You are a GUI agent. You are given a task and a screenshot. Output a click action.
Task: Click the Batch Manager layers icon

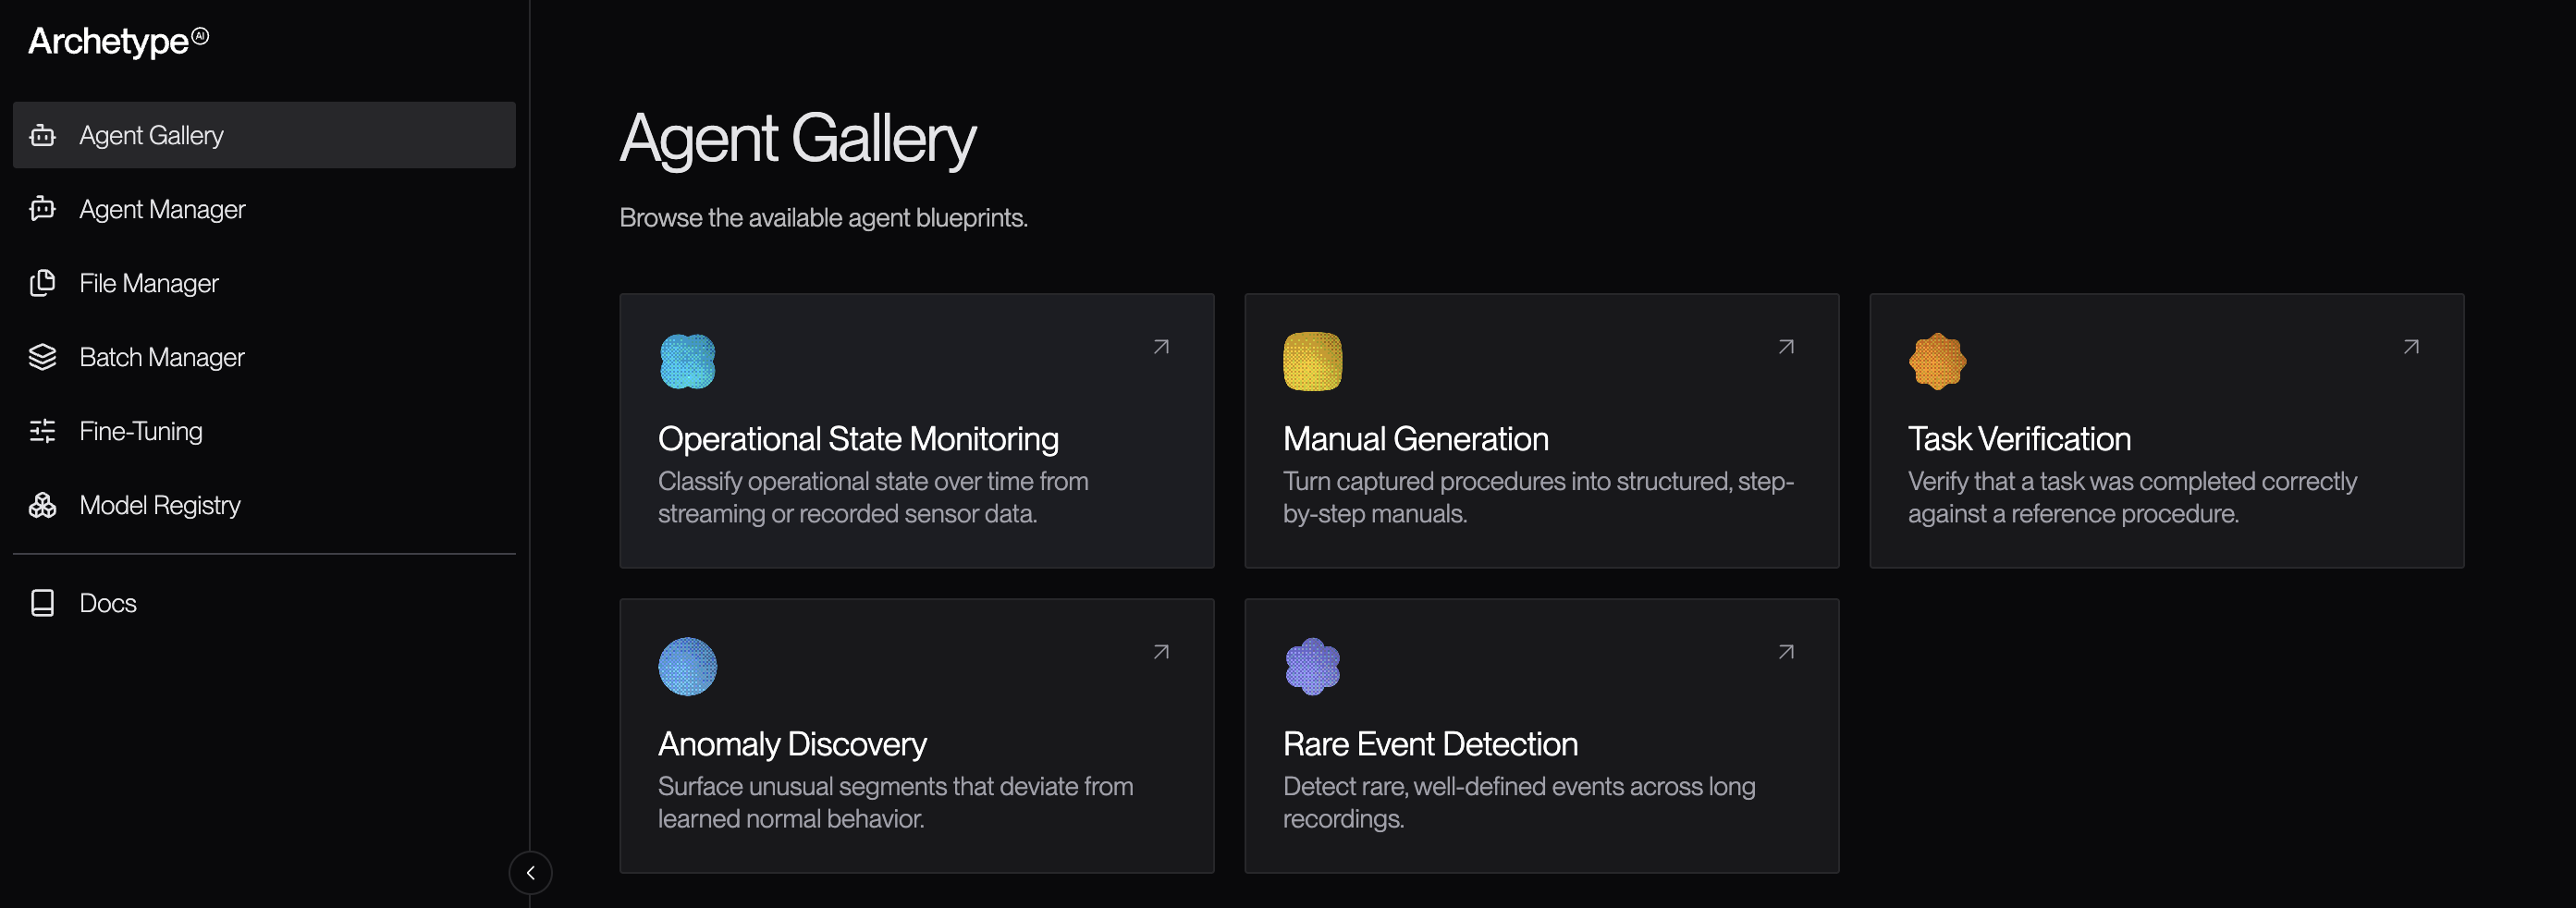pos(42,357)
